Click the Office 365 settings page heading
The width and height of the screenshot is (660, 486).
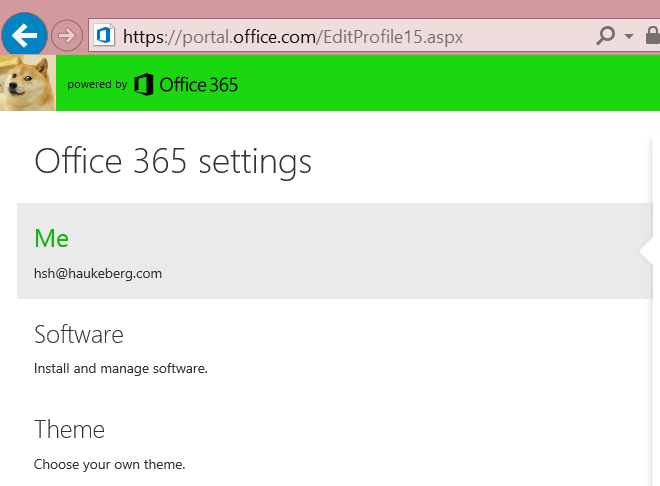(173, 161)
